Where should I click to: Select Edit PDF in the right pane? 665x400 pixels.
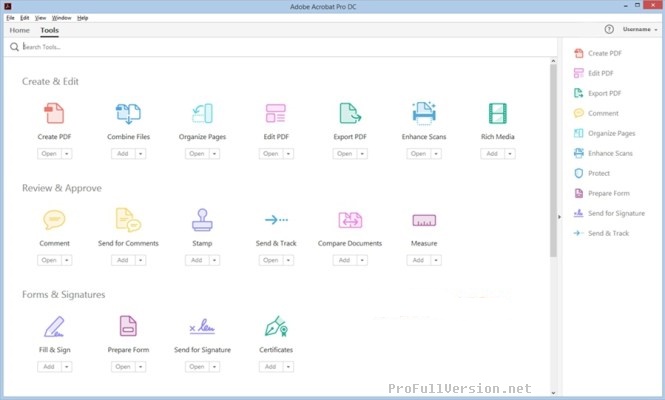594,73
